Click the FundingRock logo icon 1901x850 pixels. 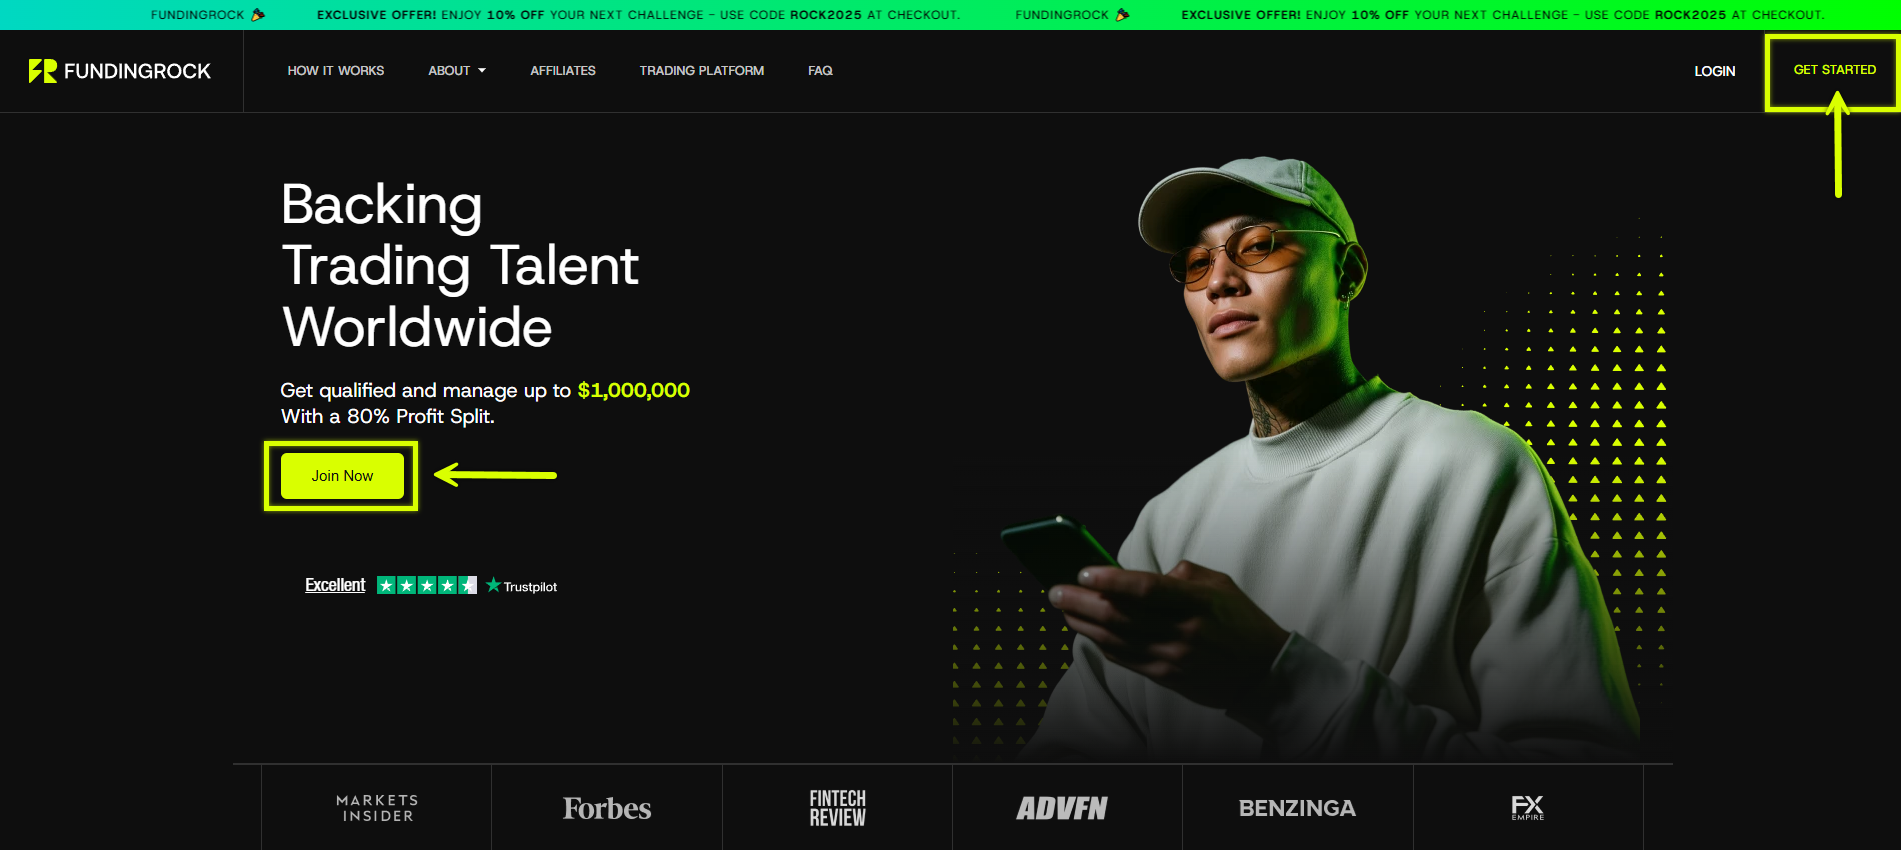click(x=43, y=71)
